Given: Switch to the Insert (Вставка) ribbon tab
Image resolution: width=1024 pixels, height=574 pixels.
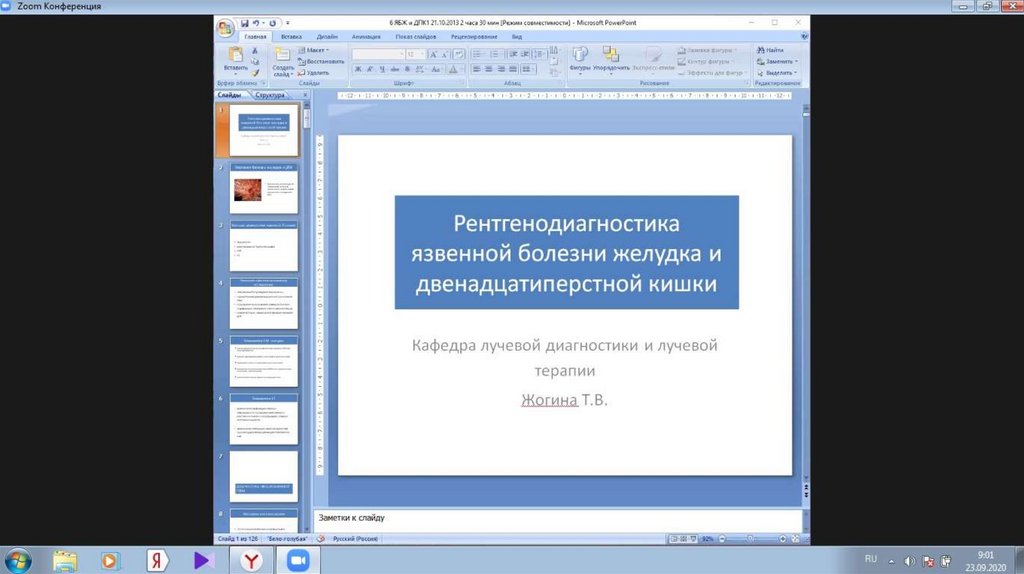Looking at the screenshot, I should click(291, 36).
